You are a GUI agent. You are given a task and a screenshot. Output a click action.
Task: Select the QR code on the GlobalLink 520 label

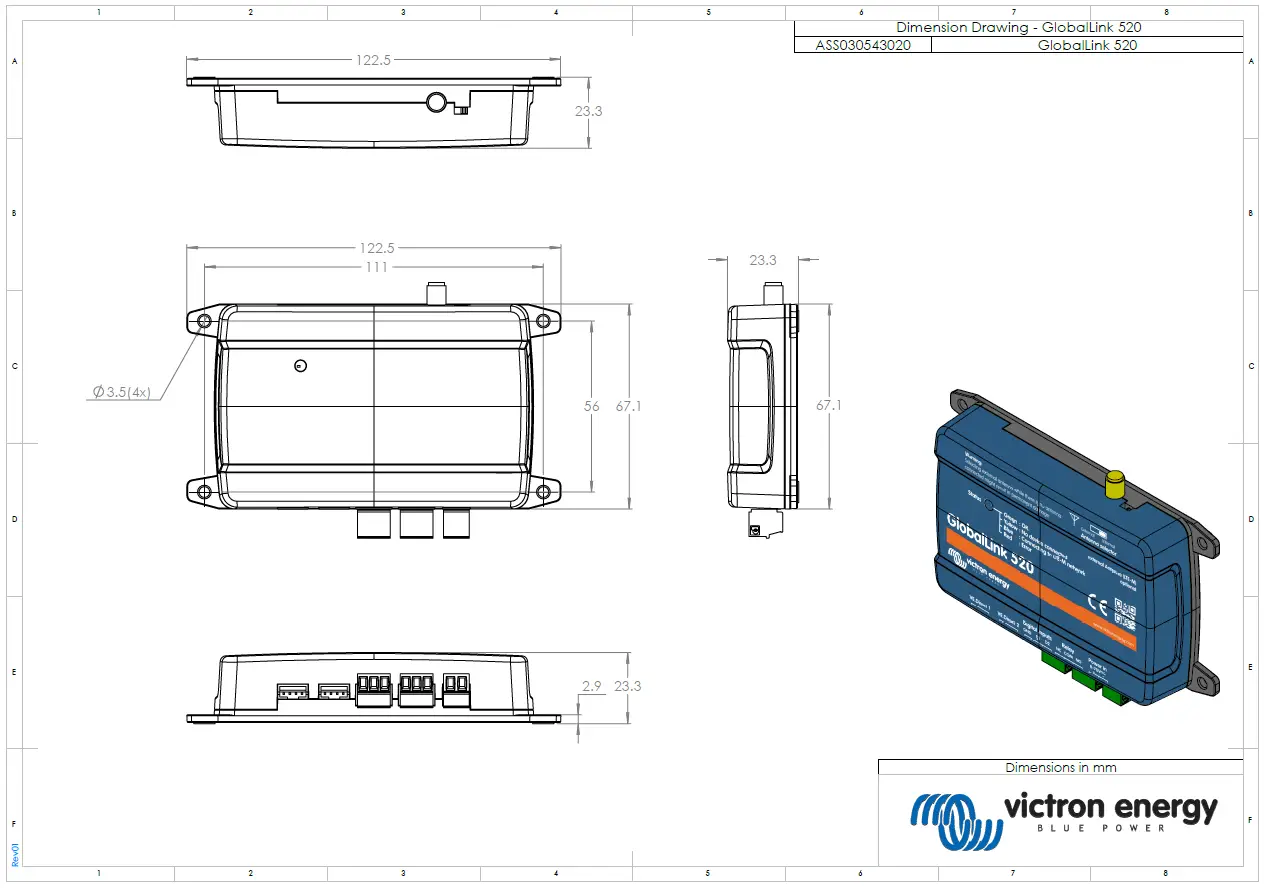click(1126, 611)
